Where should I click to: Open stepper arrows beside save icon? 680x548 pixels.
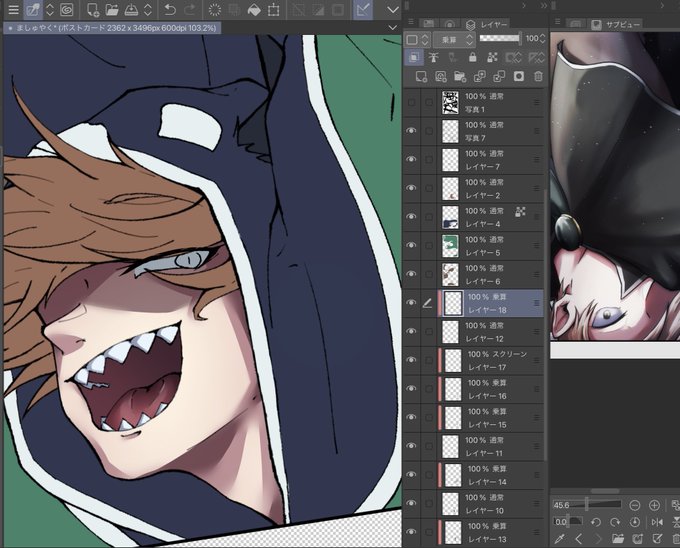coord(148,10)
